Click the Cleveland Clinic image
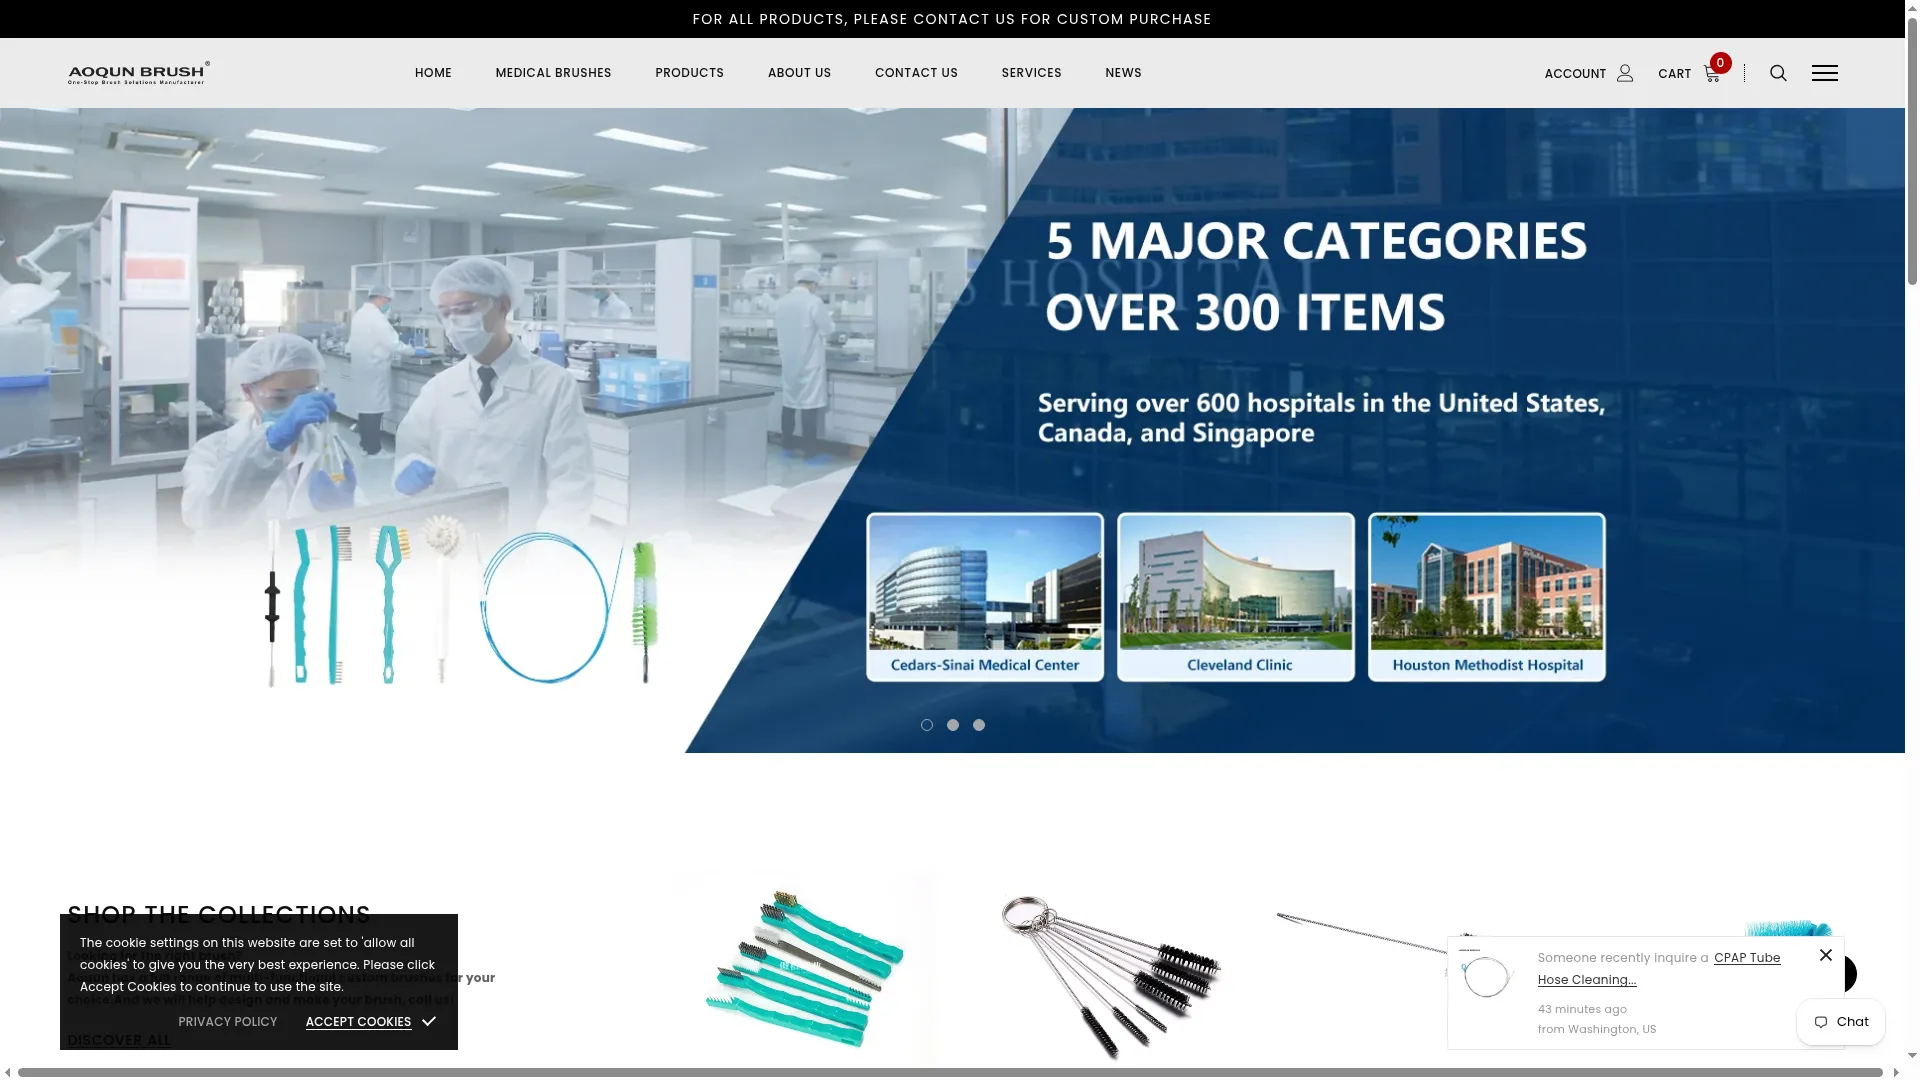This screenshot has width=1920, height=1080. point(1236,597)
